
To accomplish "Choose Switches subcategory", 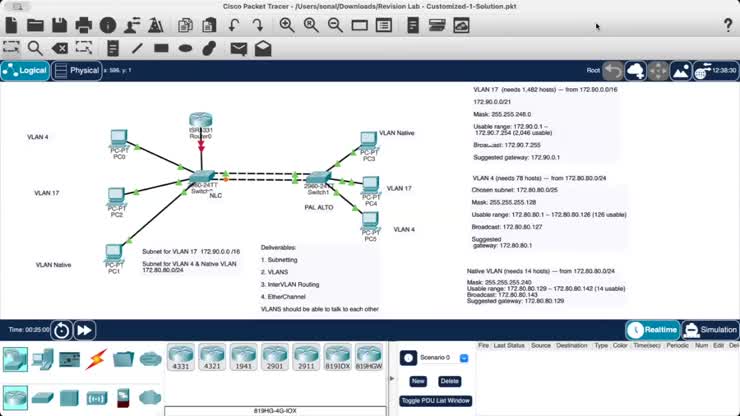I will tap(42, 398).
